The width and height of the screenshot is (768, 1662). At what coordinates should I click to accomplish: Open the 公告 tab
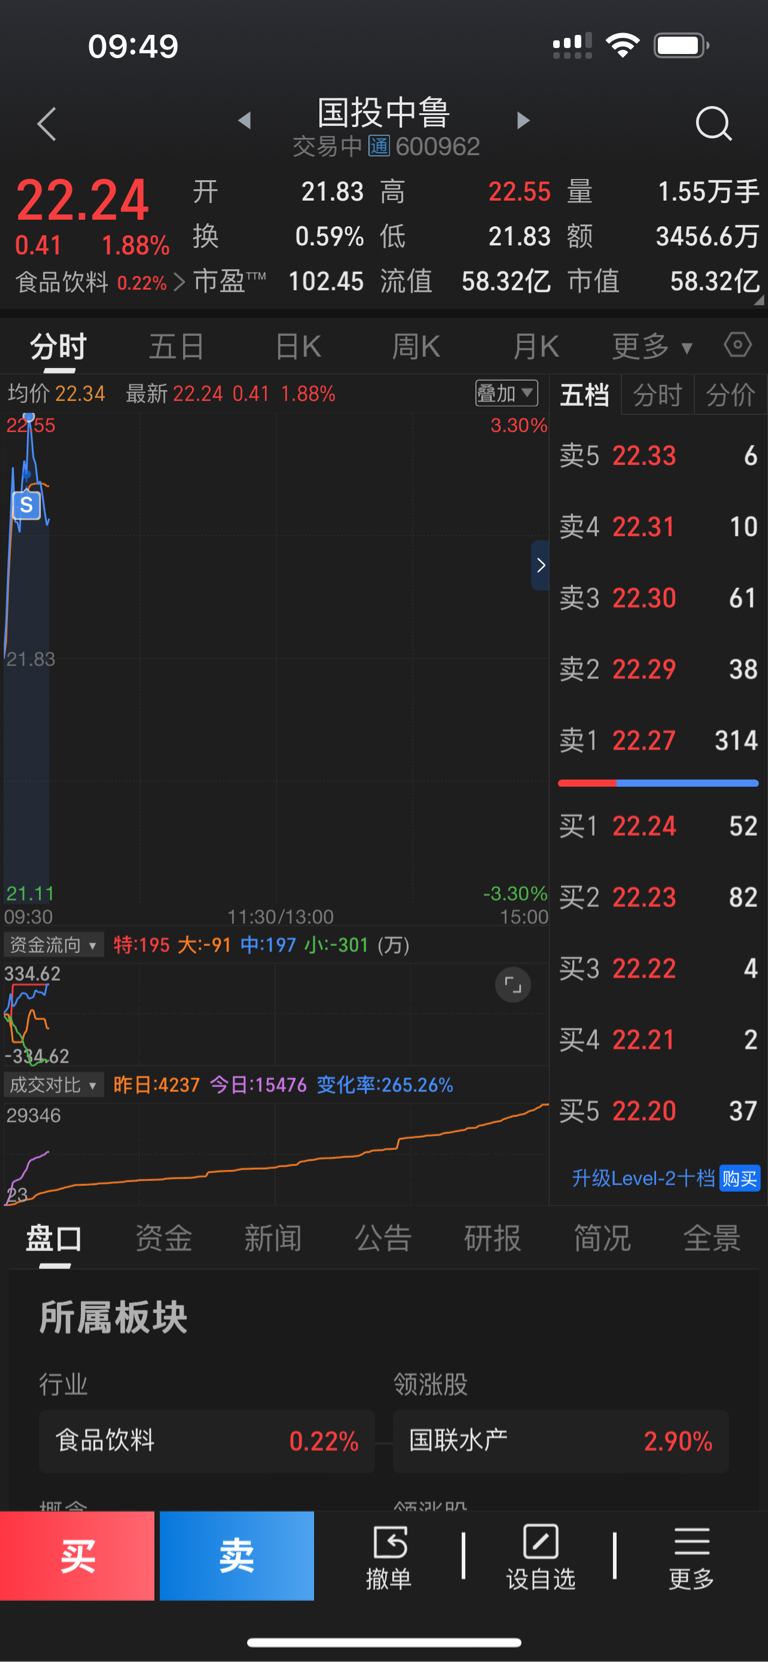tap(383, 1239)
